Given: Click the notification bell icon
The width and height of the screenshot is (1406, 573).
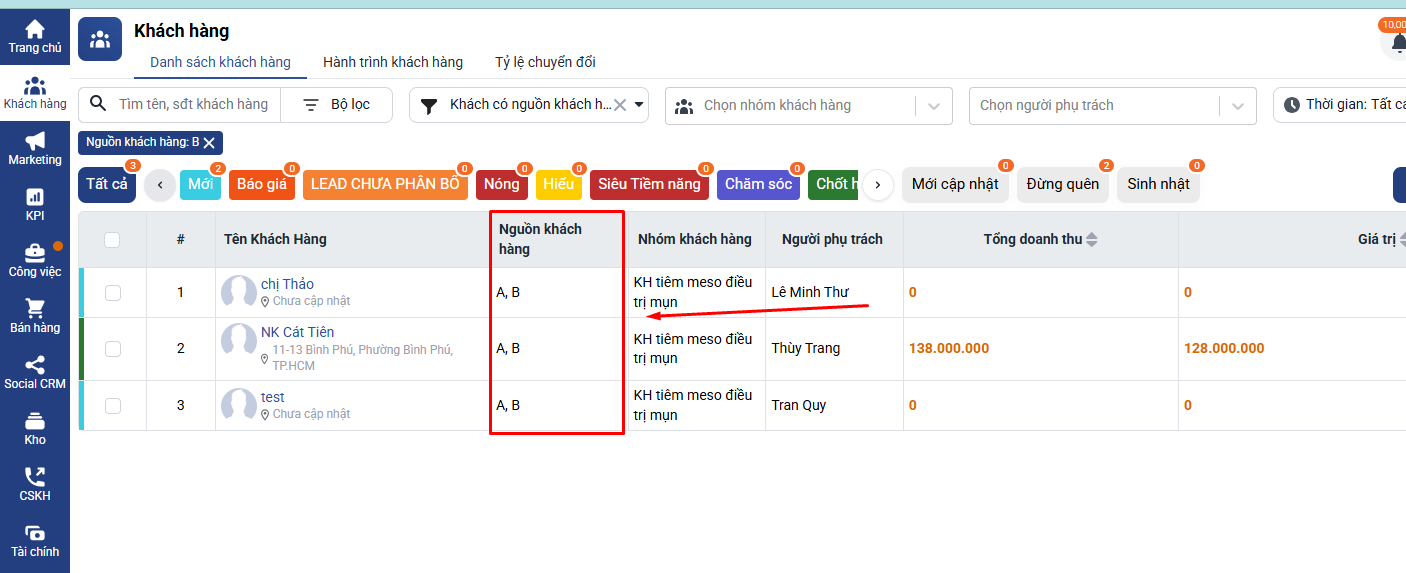Looking at the screenshot, I should click(1397, 43).
